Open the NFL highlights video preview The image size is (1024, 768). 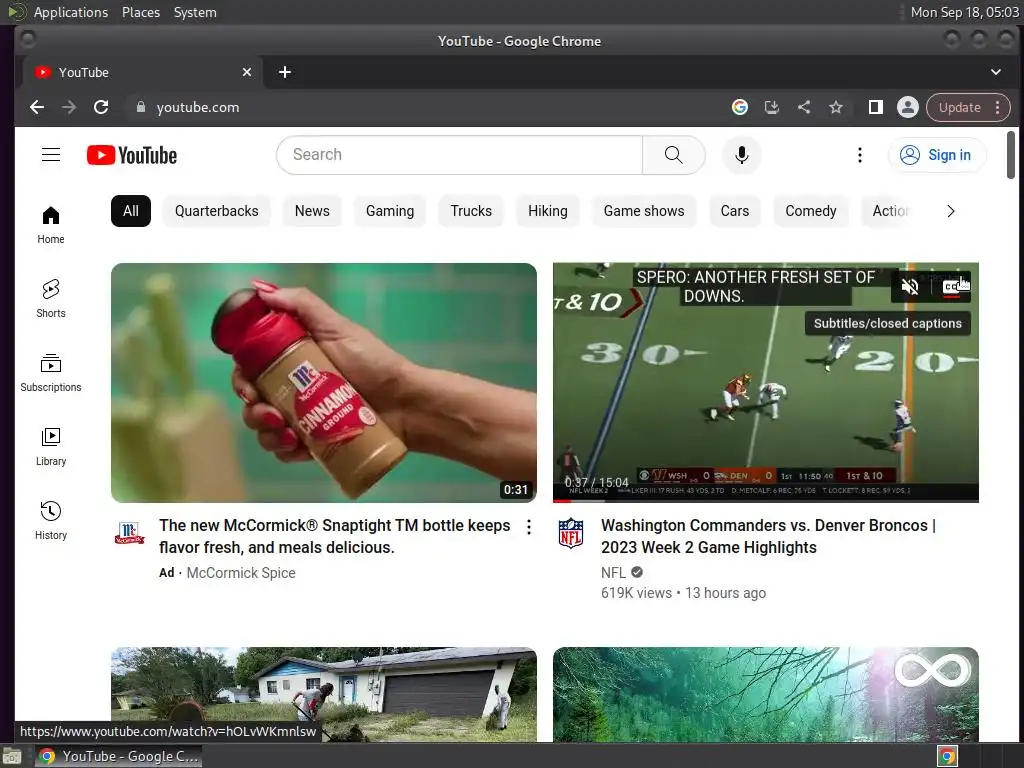click(x=765, y=383)
